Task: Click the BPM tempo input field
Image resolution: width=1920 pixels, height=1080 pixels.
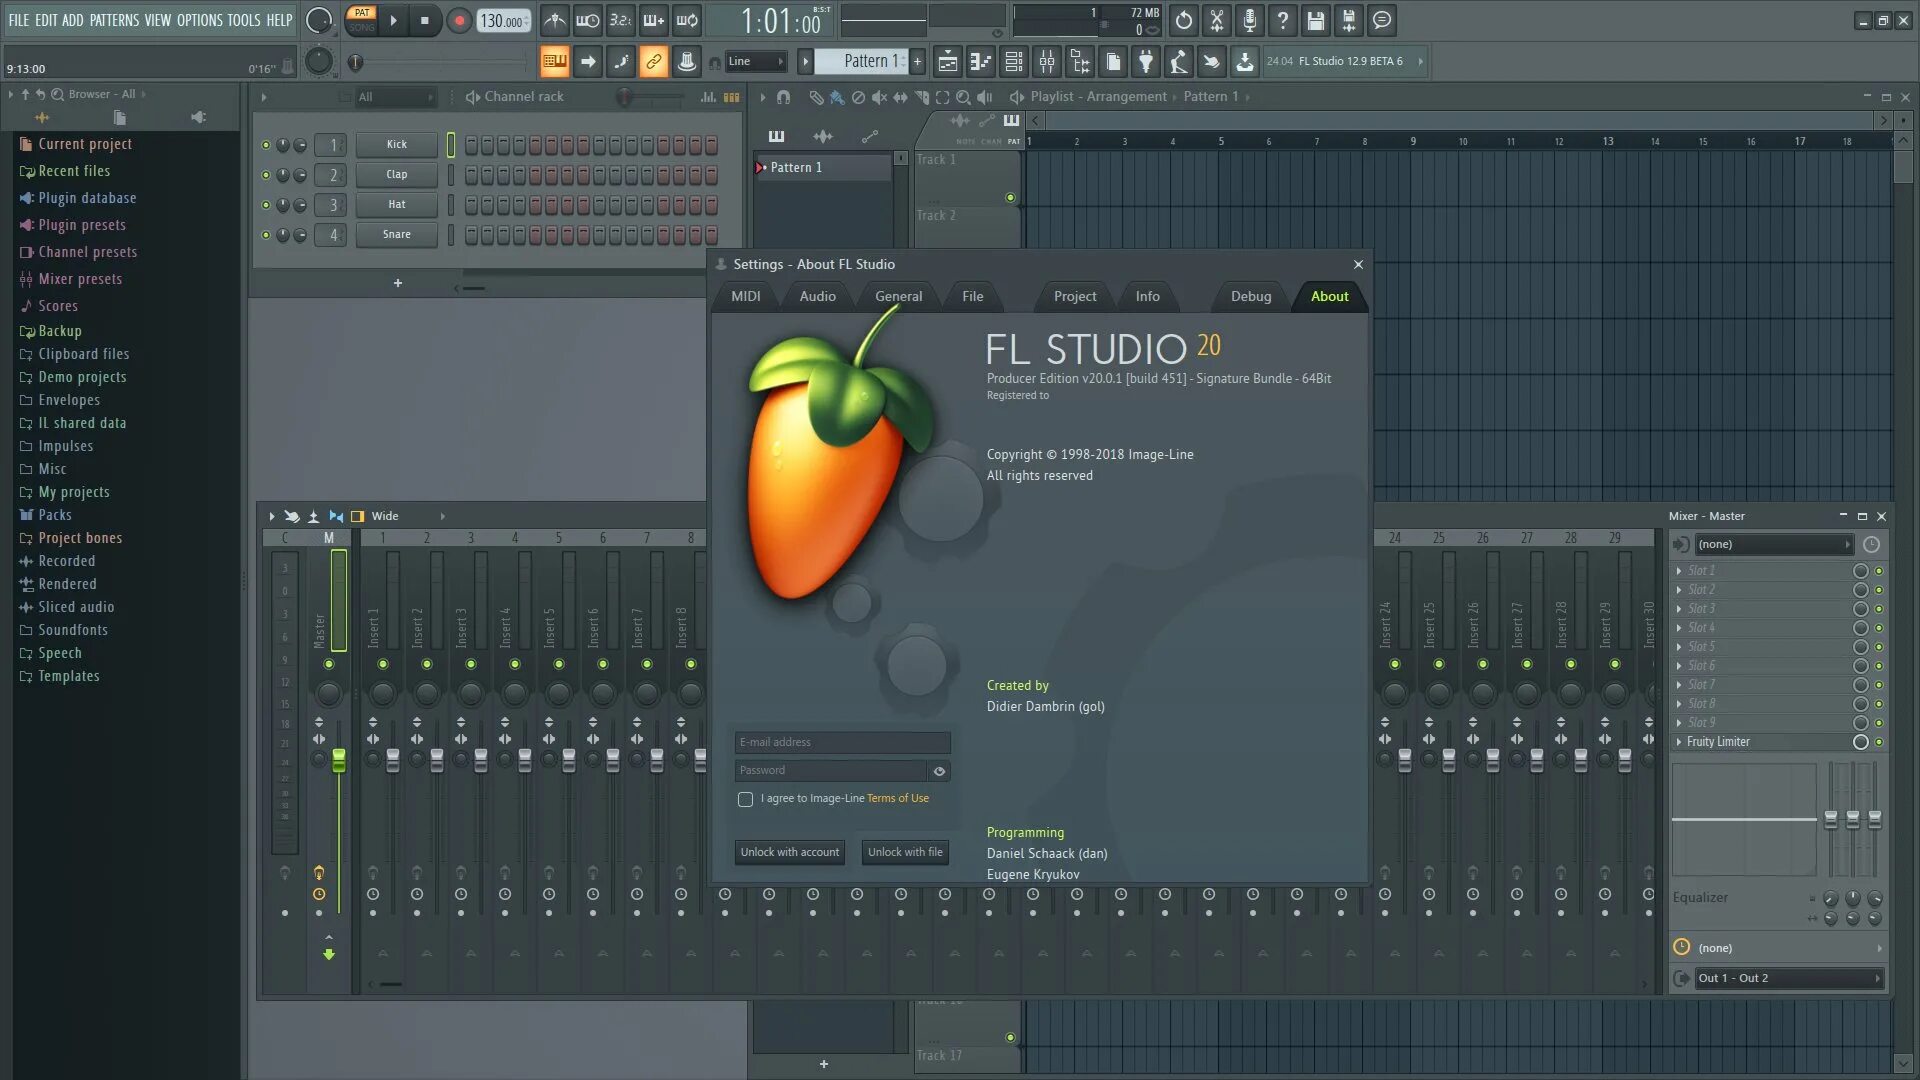Action: click(501, 18)
